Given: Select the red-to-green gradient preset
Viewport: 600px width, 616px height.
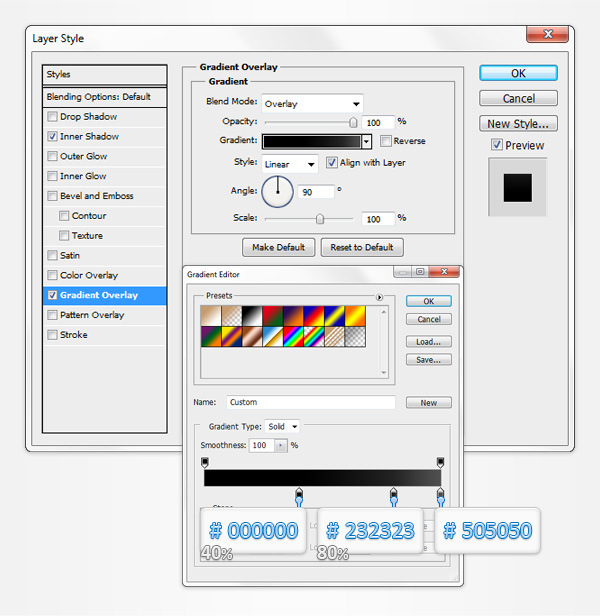Looking at the screenshot, I should click(273, 316).
